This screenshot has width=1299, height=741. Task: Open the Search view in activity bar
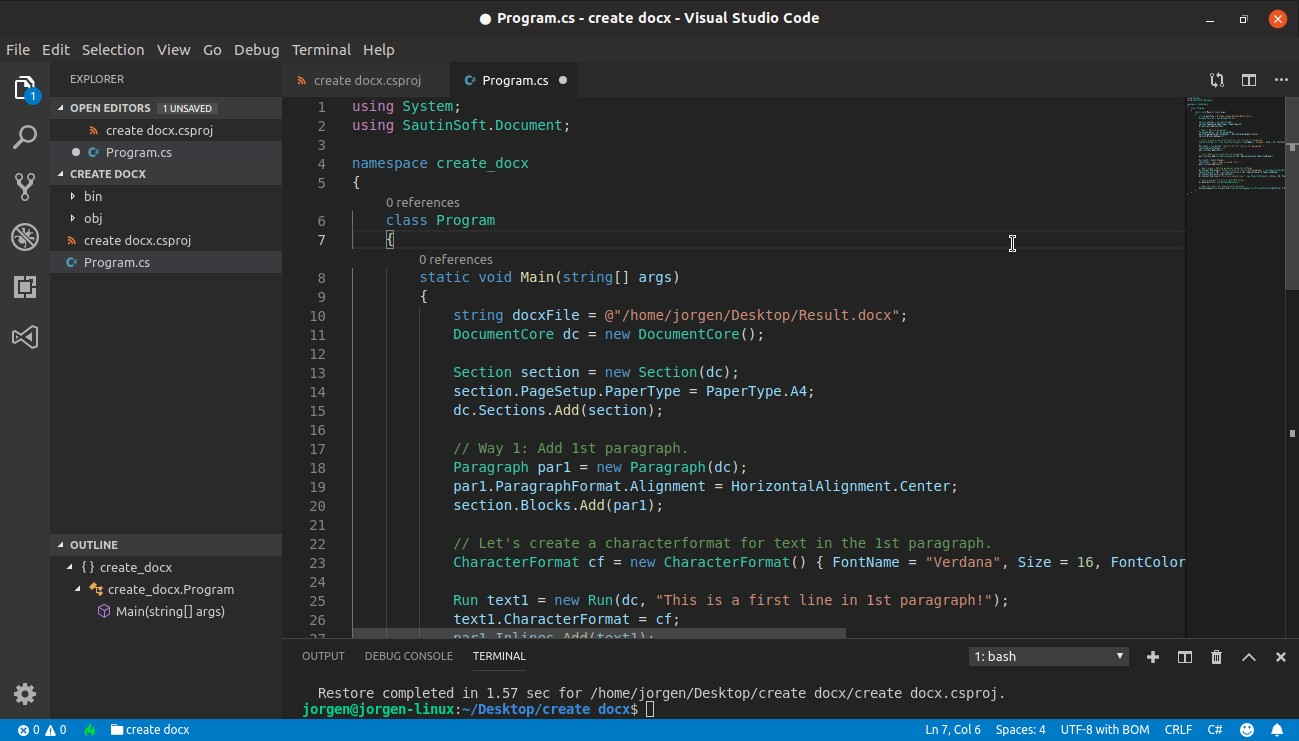tap(25, 137)
